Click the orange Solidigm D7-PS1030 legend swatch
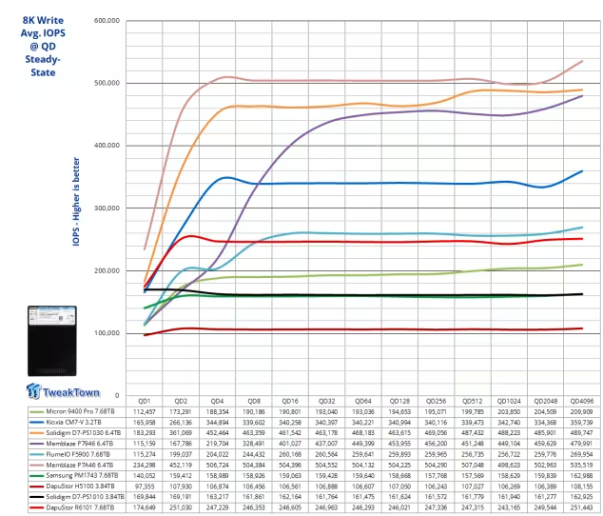This screenshot has width=603, height=516. click(x=36, y=433)
